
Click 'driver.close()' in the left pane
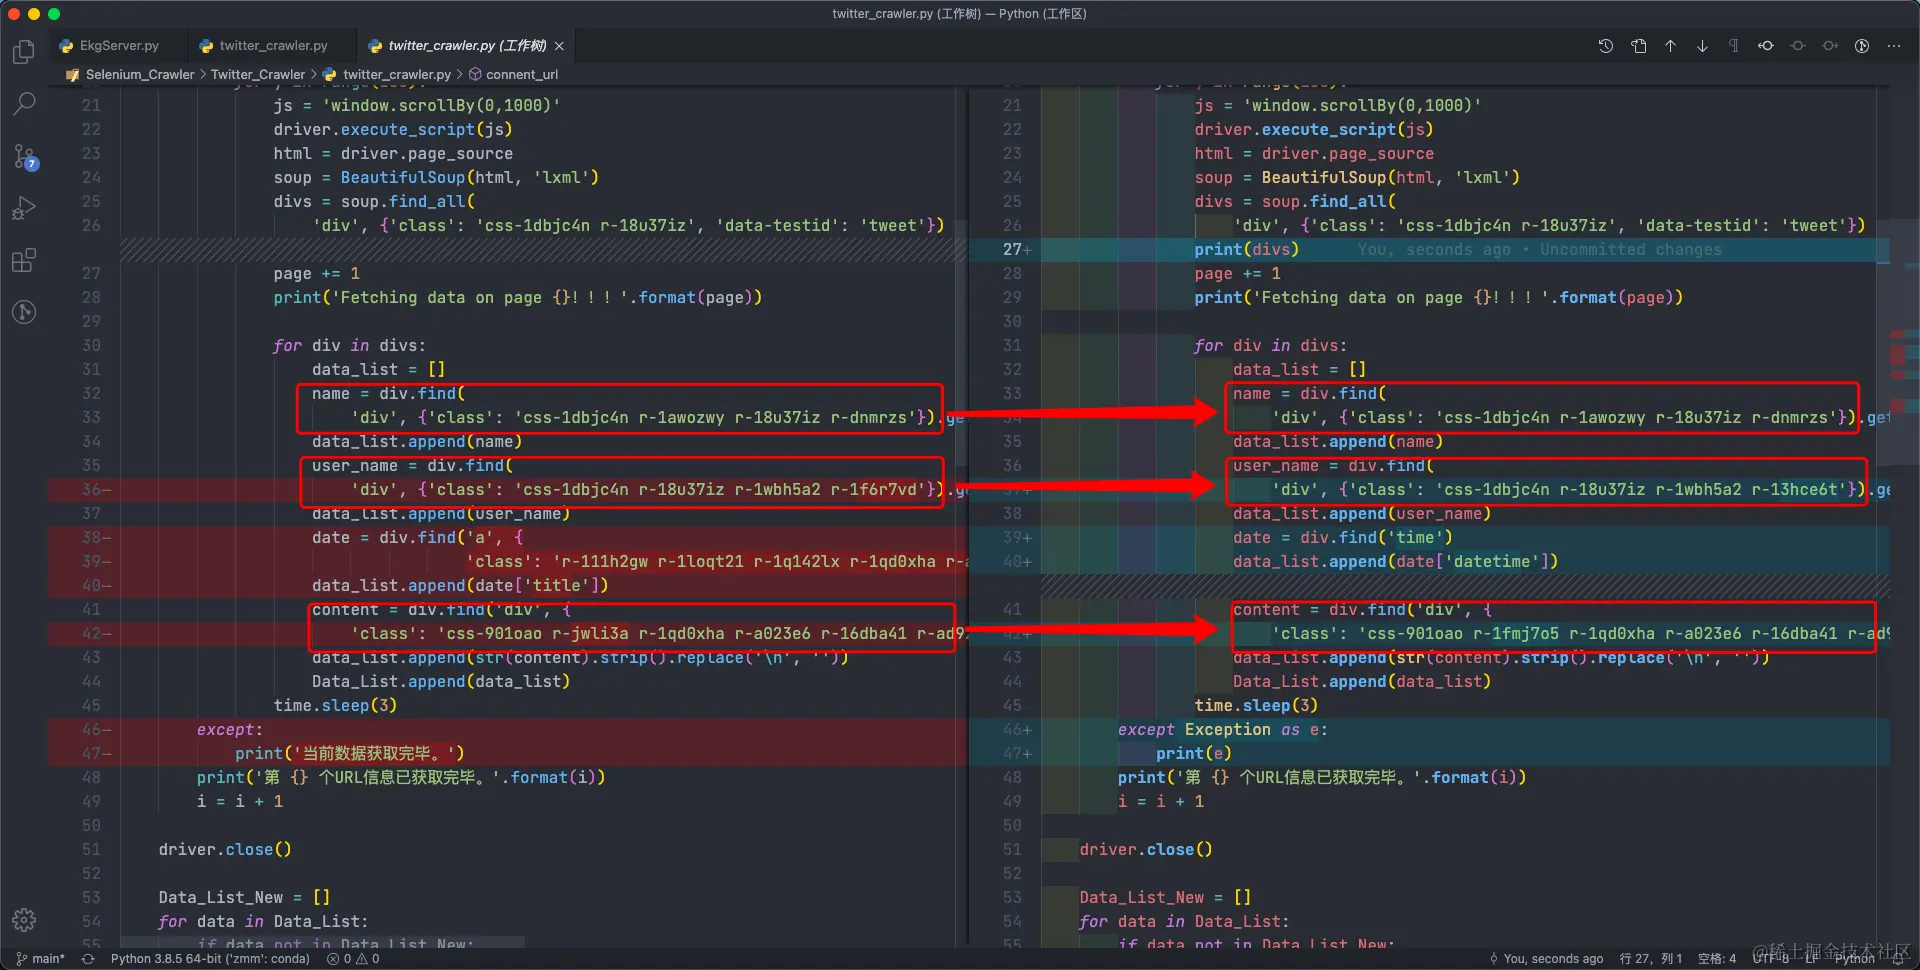click(225, 850)
